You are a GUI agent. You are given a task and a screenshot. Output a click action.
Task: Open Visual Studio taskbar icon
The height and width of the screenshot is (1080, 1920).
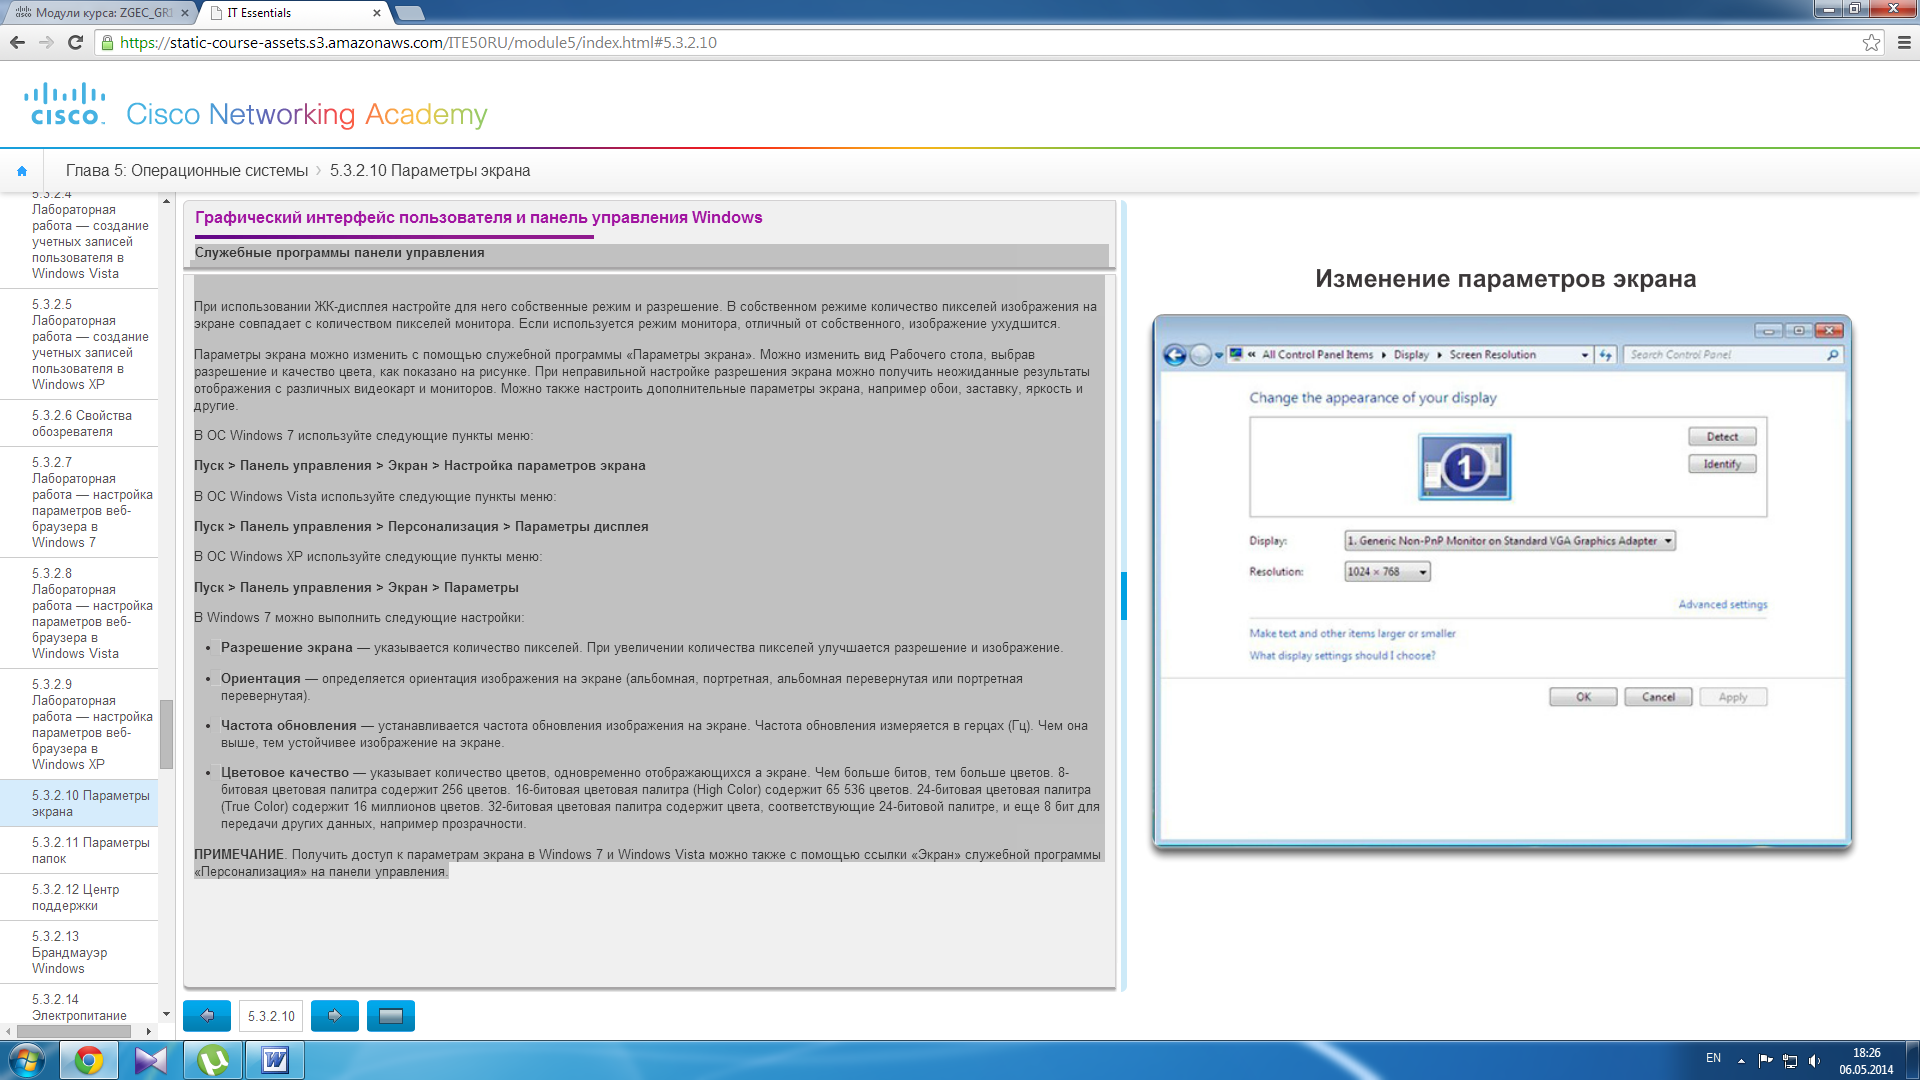pos(151,1060)
